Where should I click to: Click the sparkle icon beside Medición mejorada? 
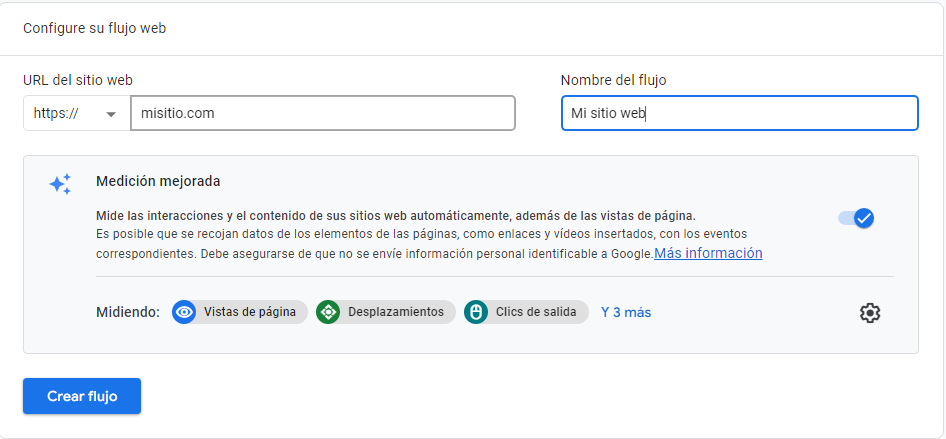60,184
